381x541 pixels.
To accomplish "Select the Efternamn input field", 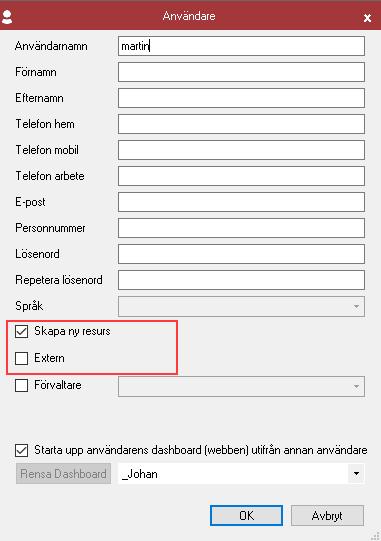I will point(241,98).
